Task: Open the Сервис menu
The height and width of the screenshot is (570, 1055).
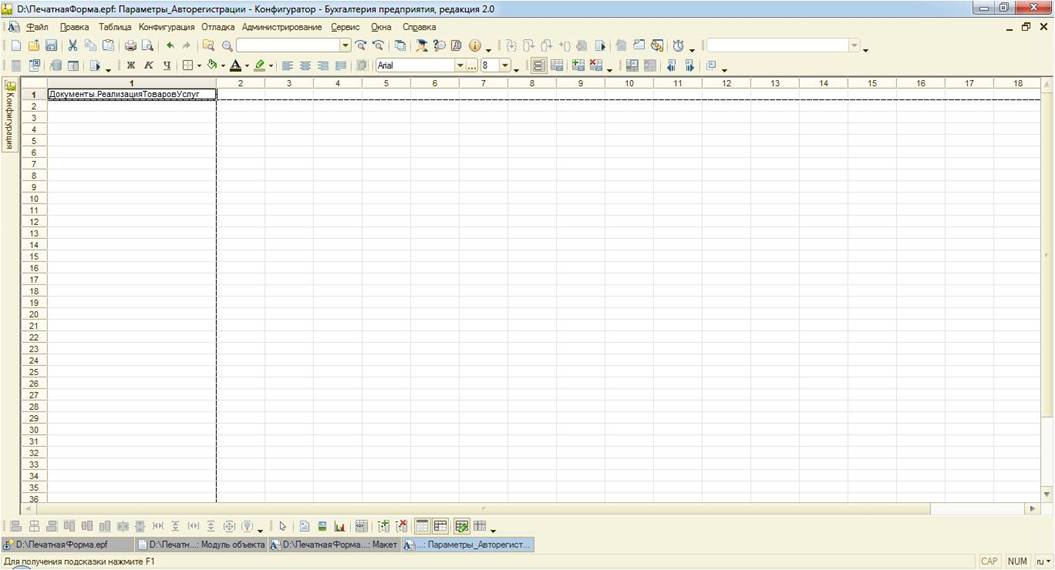Action: tap(345, 27)
